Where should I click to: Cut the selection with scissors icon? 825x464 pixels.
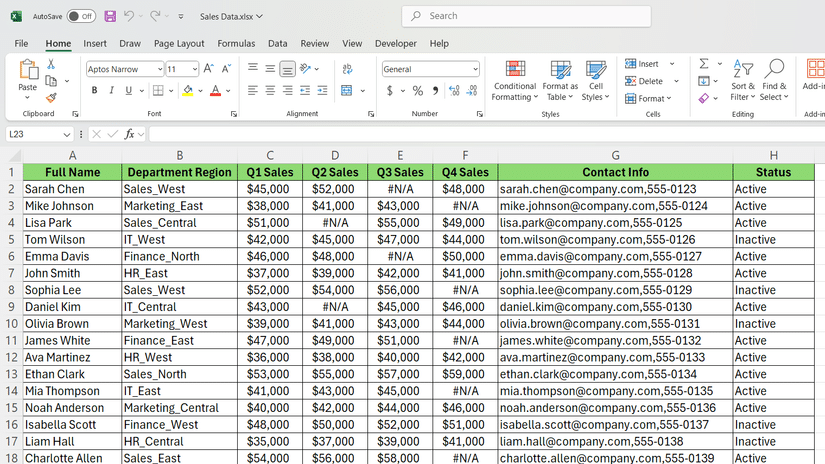(x=51, y=64)
